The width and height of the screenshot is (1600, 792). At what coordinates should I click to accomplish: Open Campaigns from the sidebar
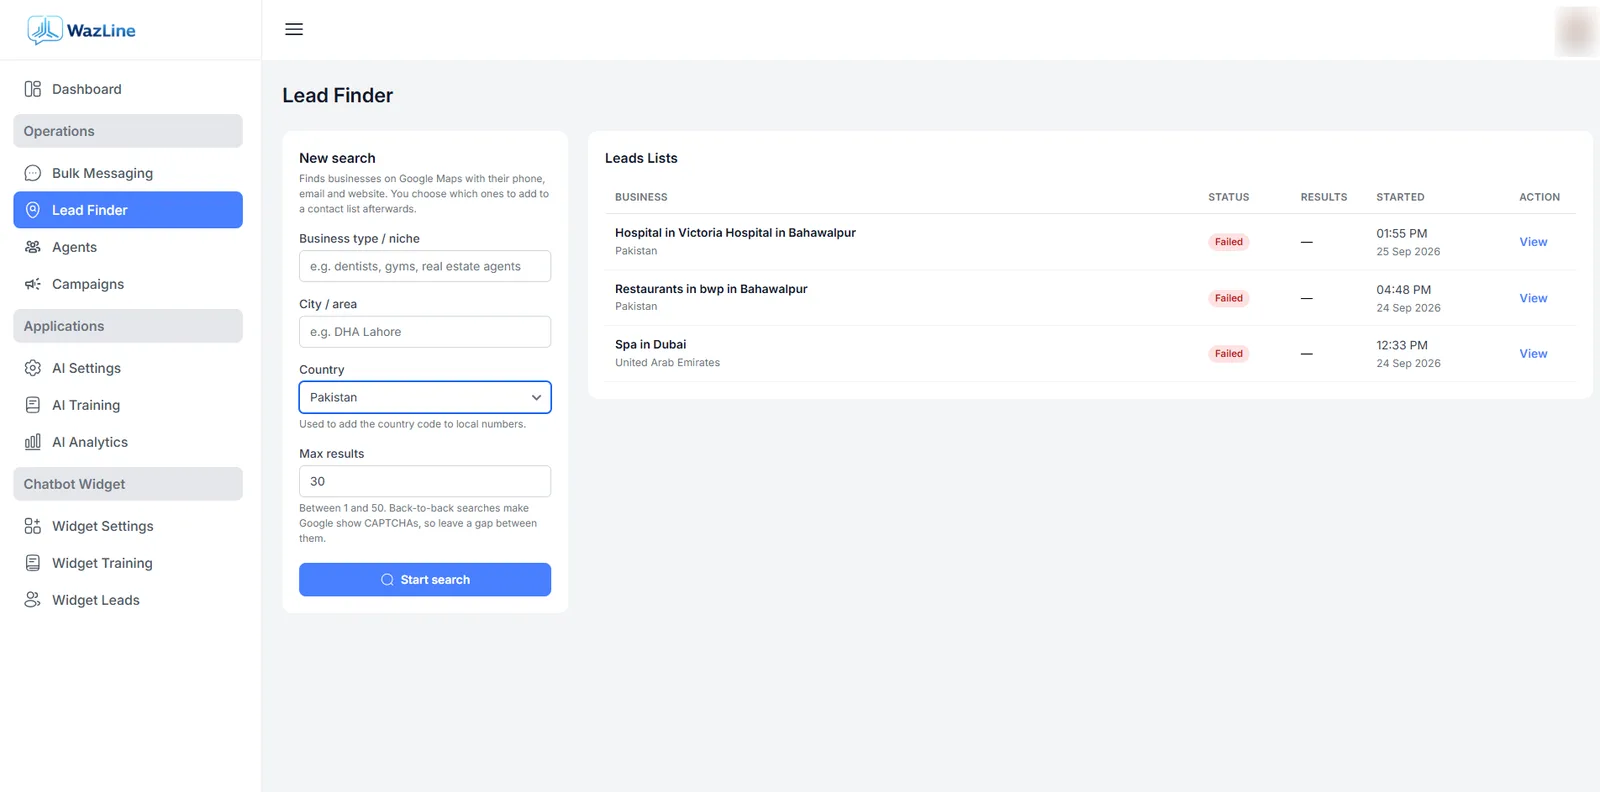point(128,284)
